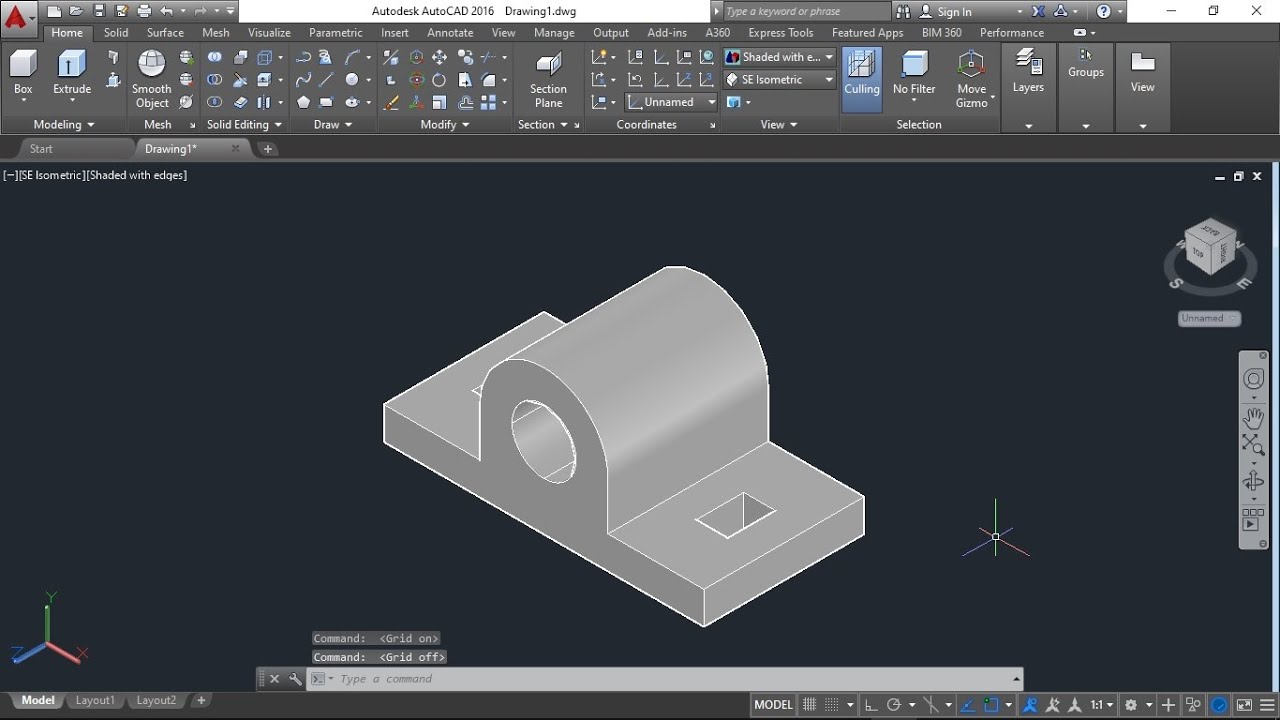Expand the Solid Editing panel

(244, 125)
